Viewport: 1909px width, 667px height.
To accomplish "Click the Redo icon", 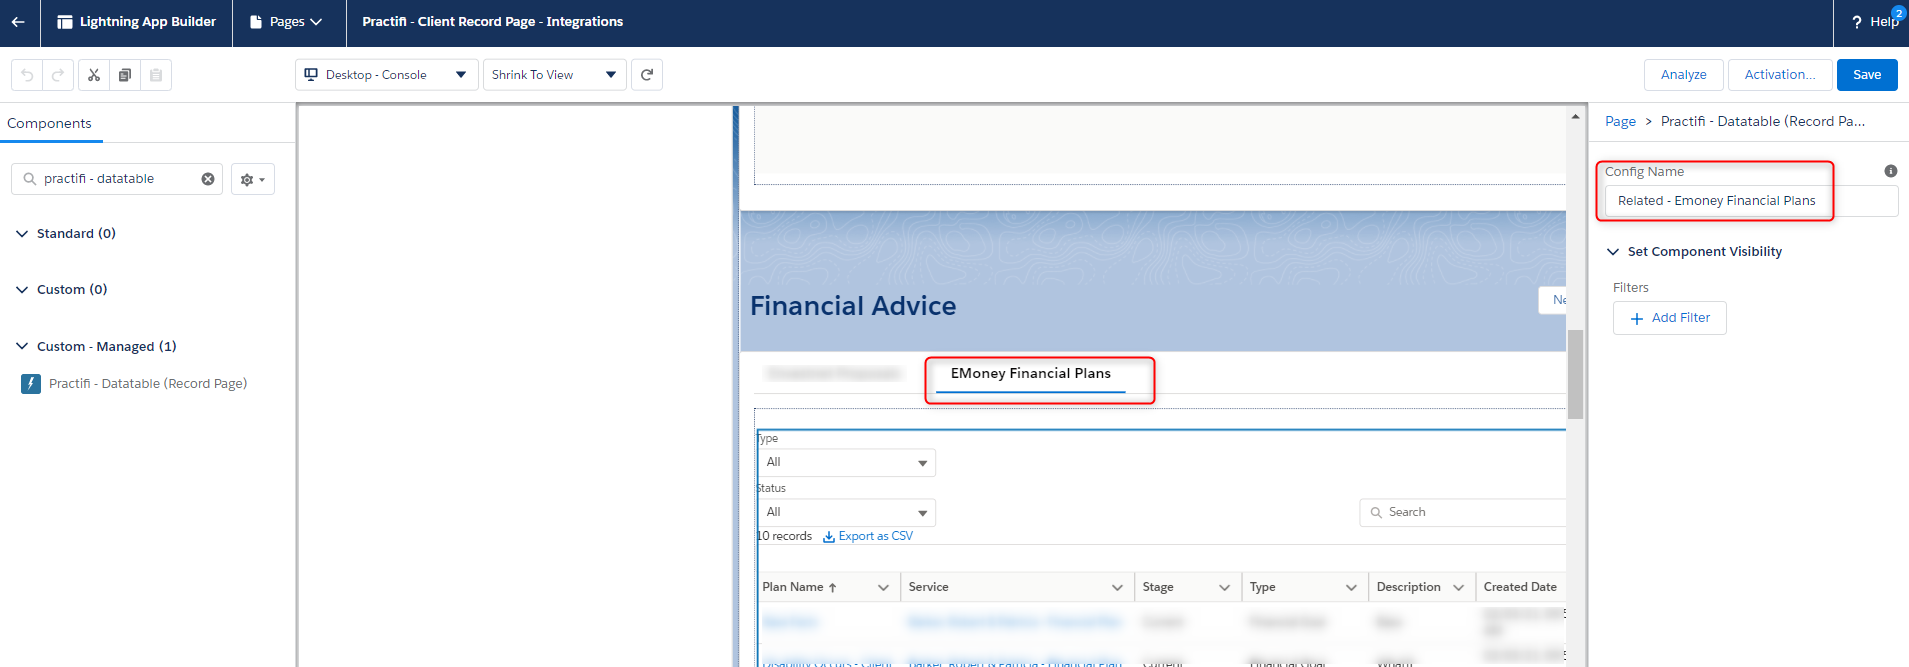I will (x=58, y=75).
